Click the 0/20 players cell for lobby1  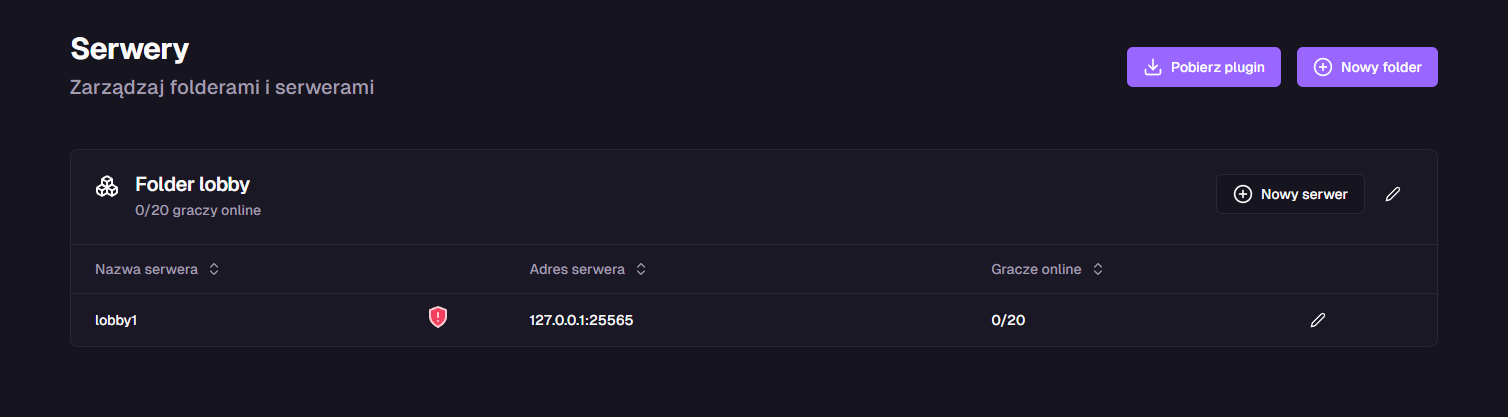(1008, 320)
